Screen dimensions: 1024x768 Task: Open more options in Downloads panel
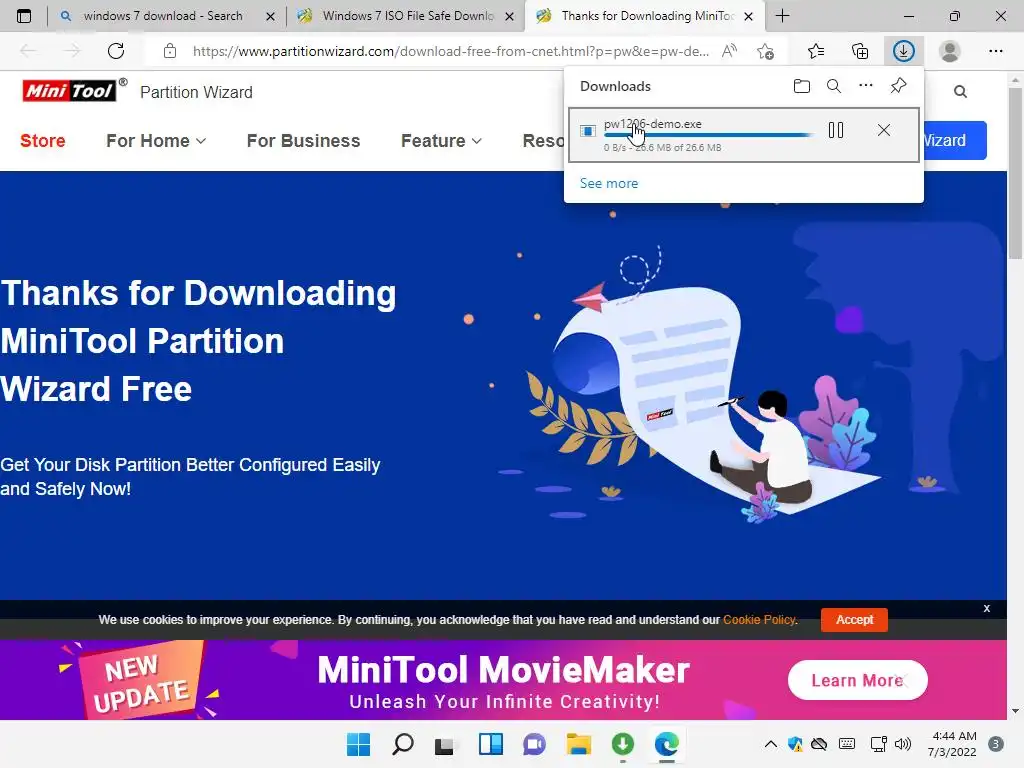[866, 86]
